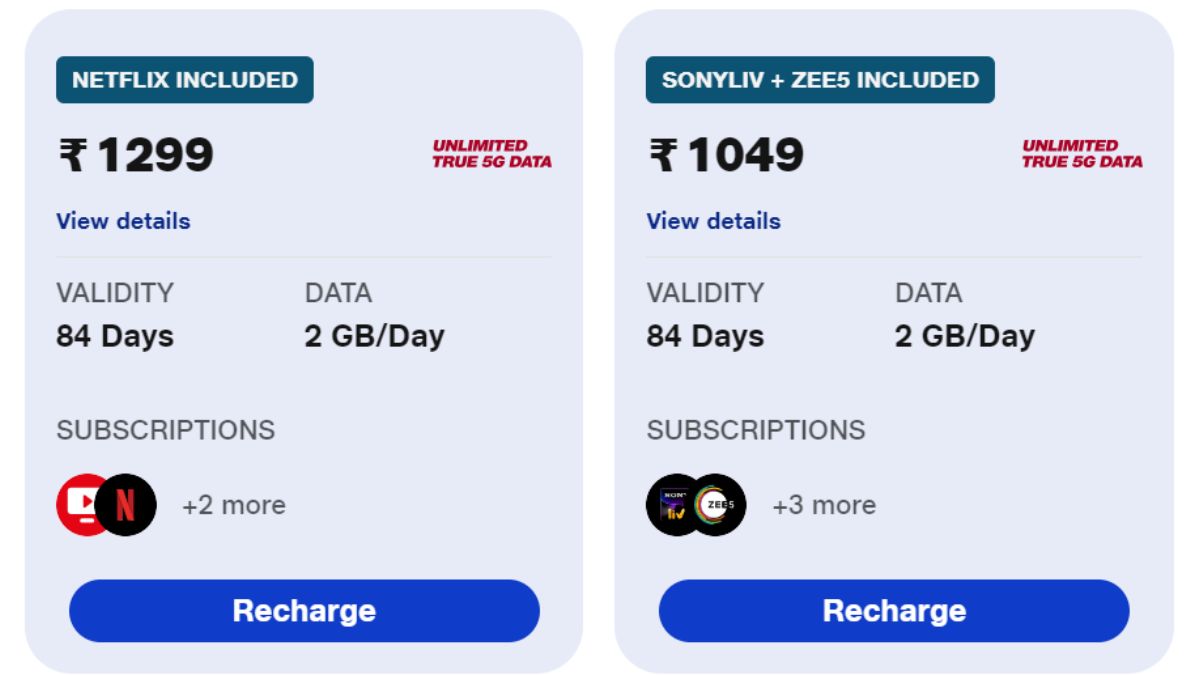
Task: Expand the '+2 more' subscriptions list
Action: pyautogui.click(x=234, y=505)
